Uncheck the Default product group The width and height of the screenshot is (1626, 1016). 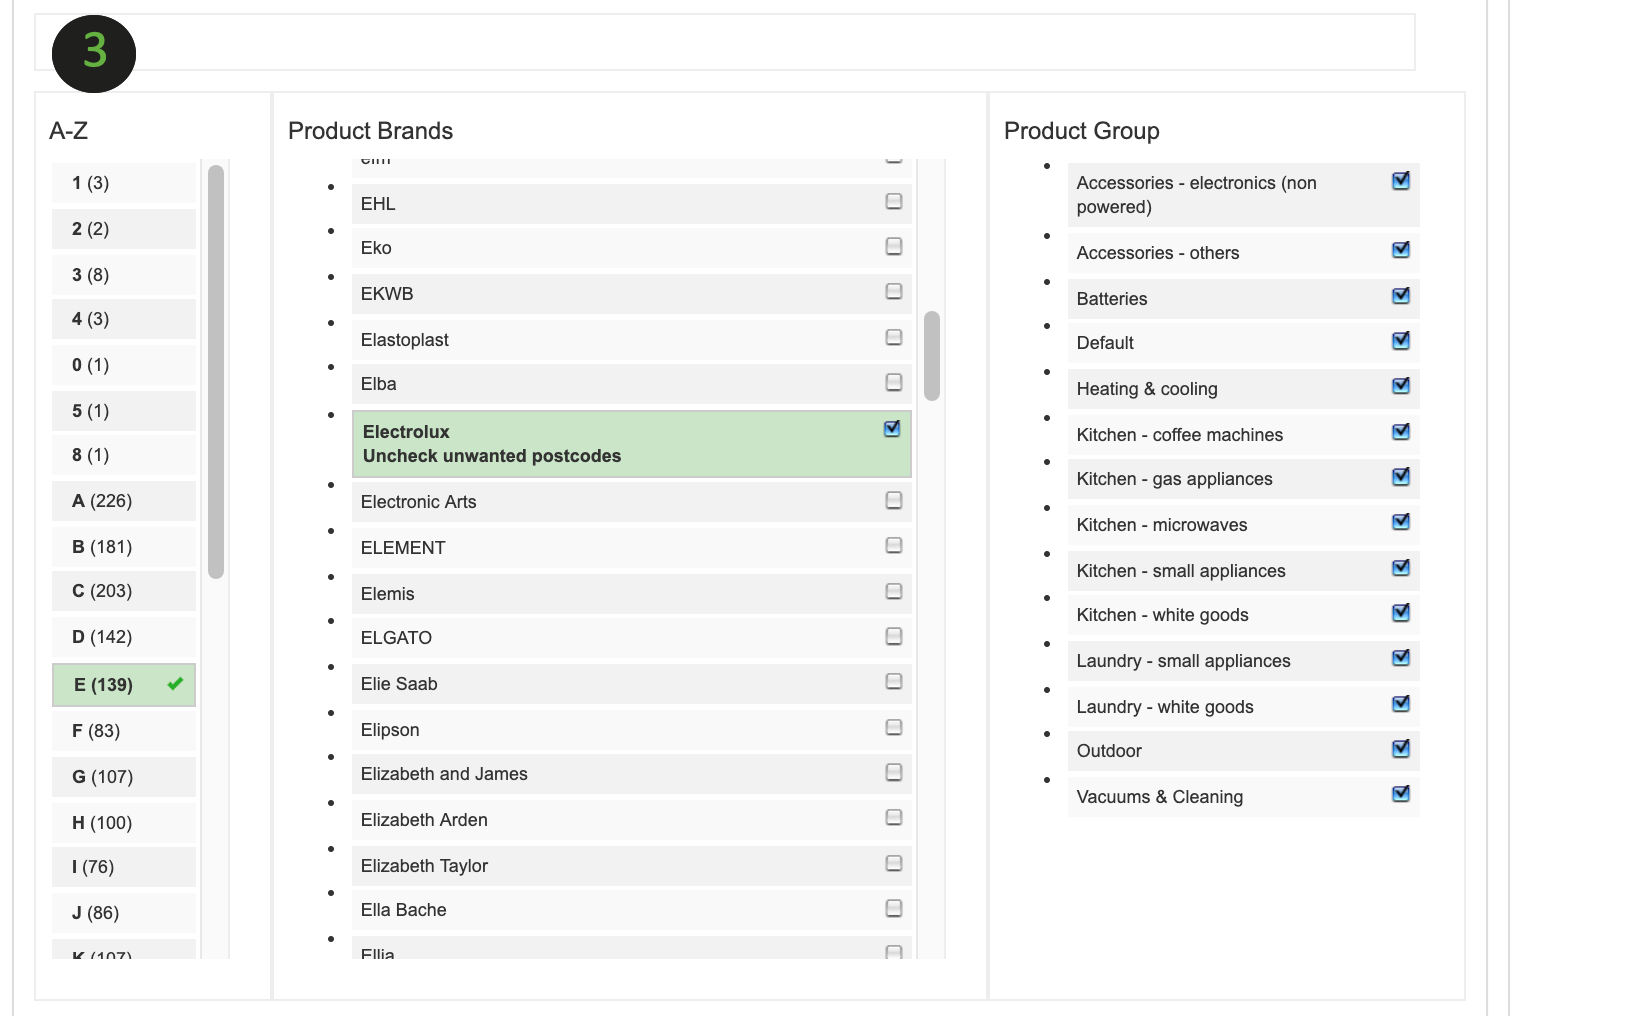pyautogui.click(x=1401, y=341)
